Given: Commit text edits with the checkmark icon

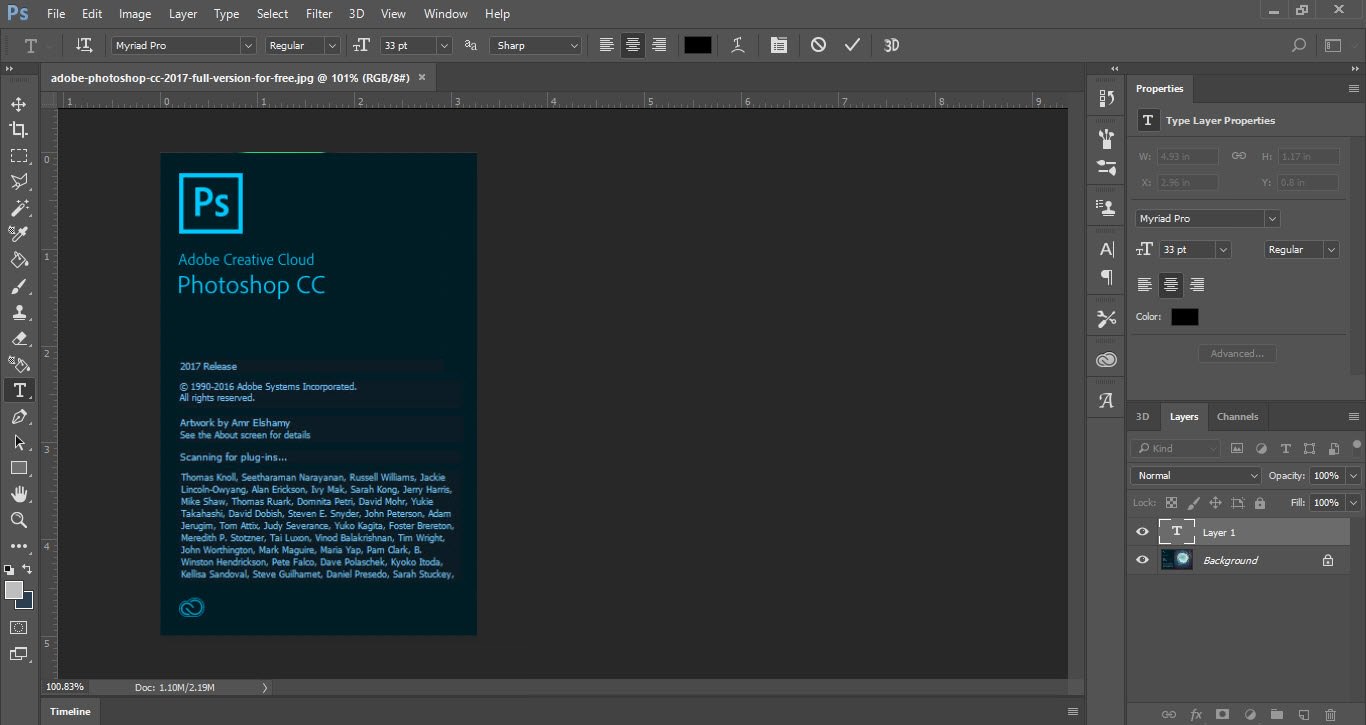Looking at the screenshot, I should tap(852, 45).
